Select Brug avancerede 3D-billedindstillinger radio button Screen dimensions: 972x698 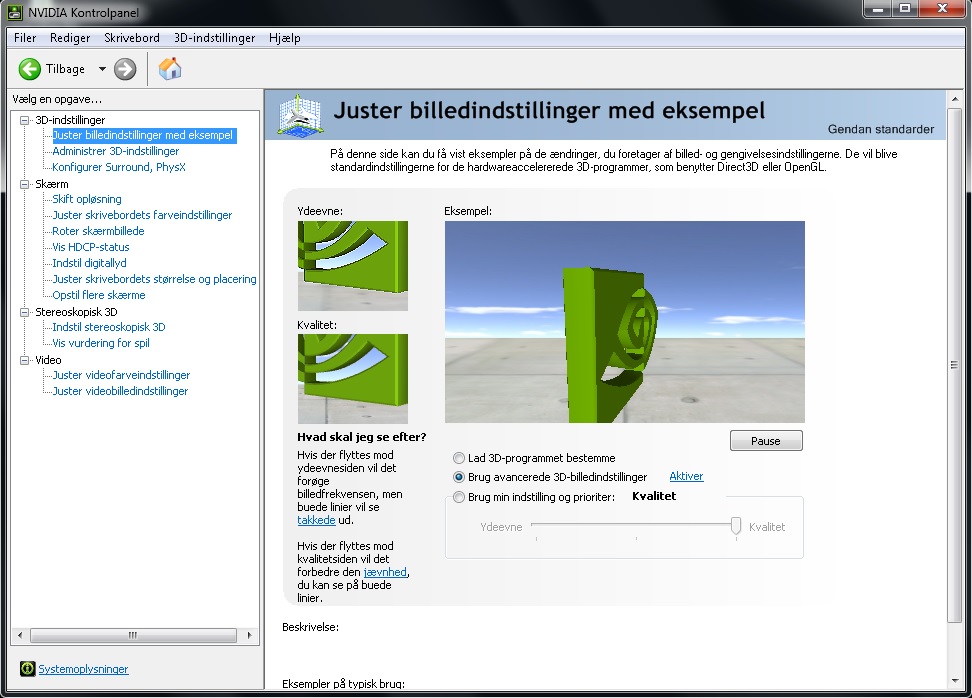(x=459, y=477)
